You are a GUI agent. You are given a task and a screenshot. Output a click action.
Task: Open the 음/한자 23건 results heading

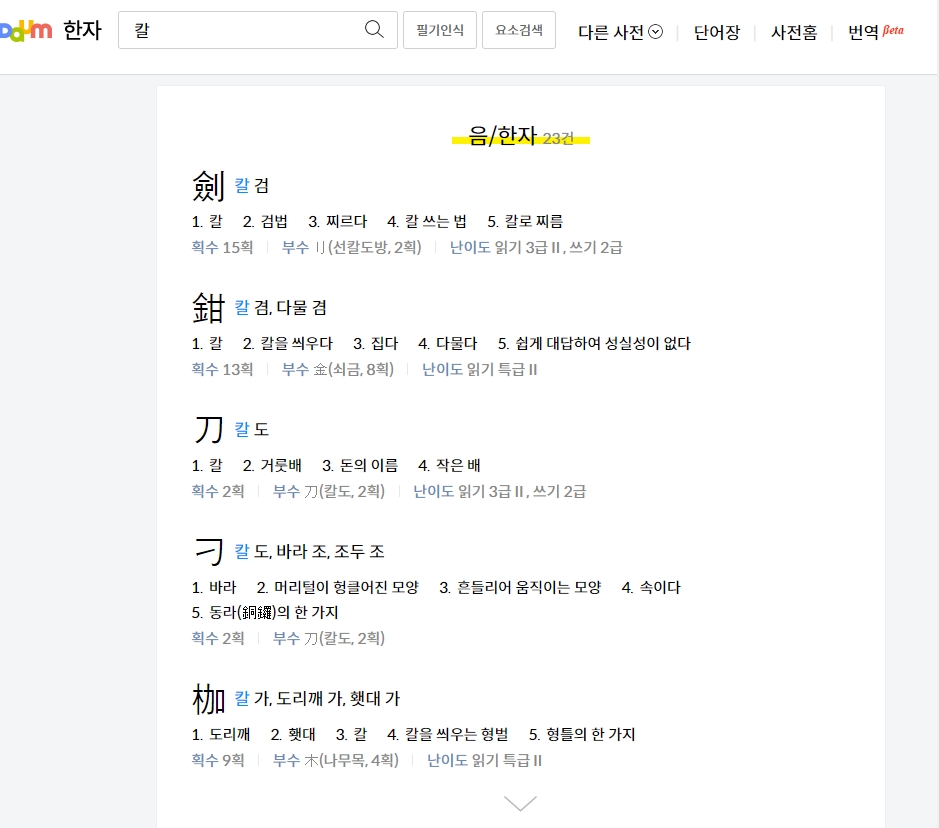(x=521, y=136)
